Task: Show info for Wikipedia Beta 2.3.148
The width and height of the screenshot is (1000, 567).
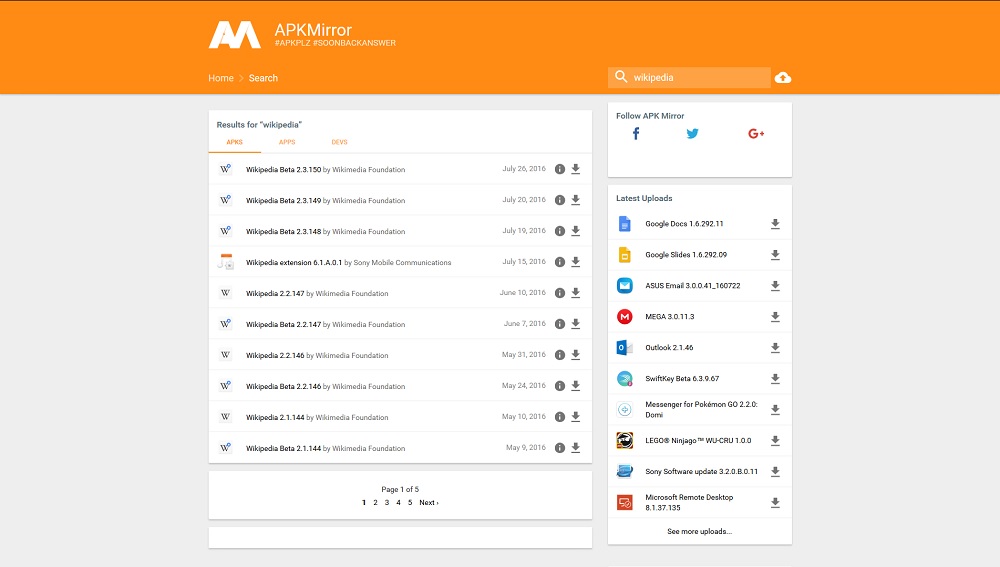Action: pos(559,231)
